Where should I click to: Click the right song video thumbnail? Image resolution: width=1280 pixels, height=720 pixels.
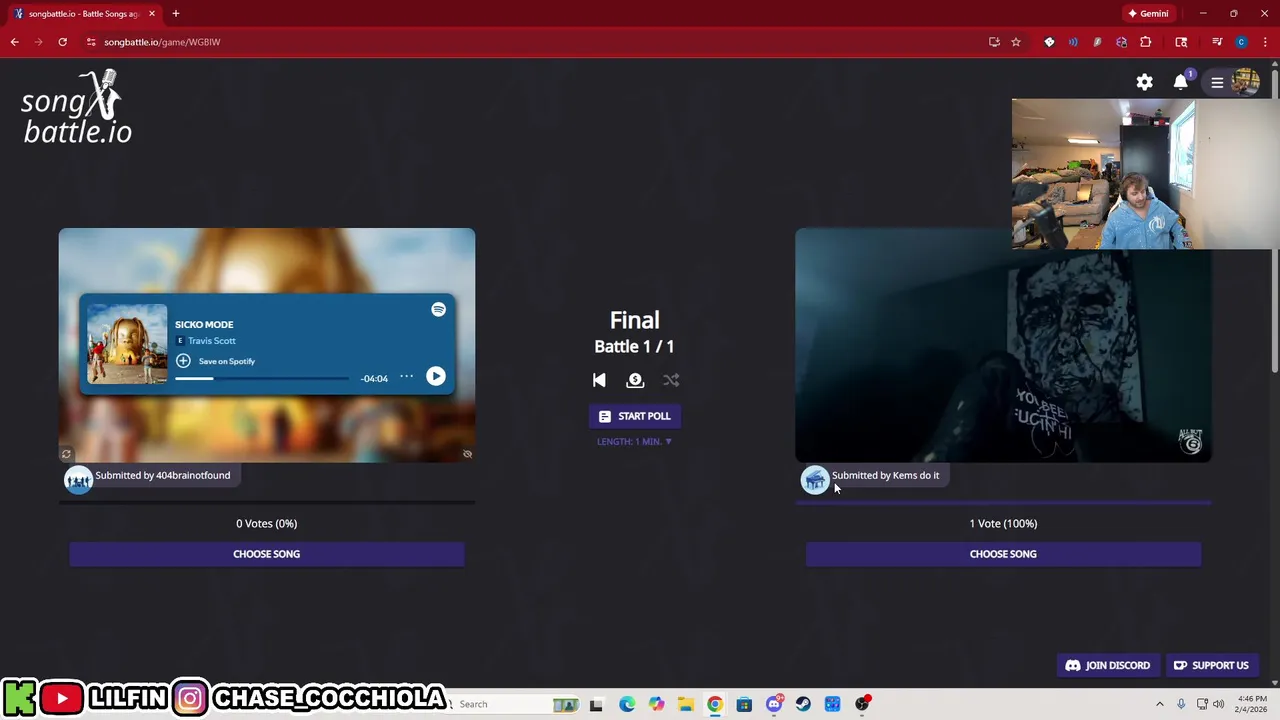(x=1003, y=345)
